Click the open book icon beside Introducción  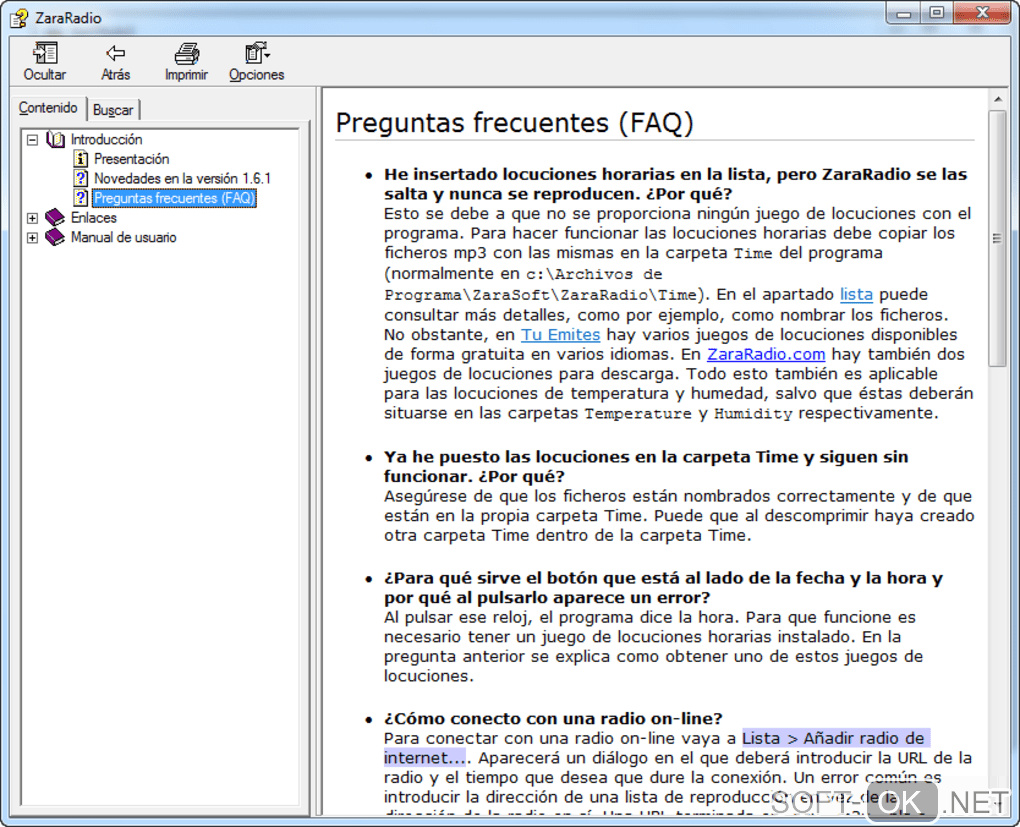coord(55,140)
